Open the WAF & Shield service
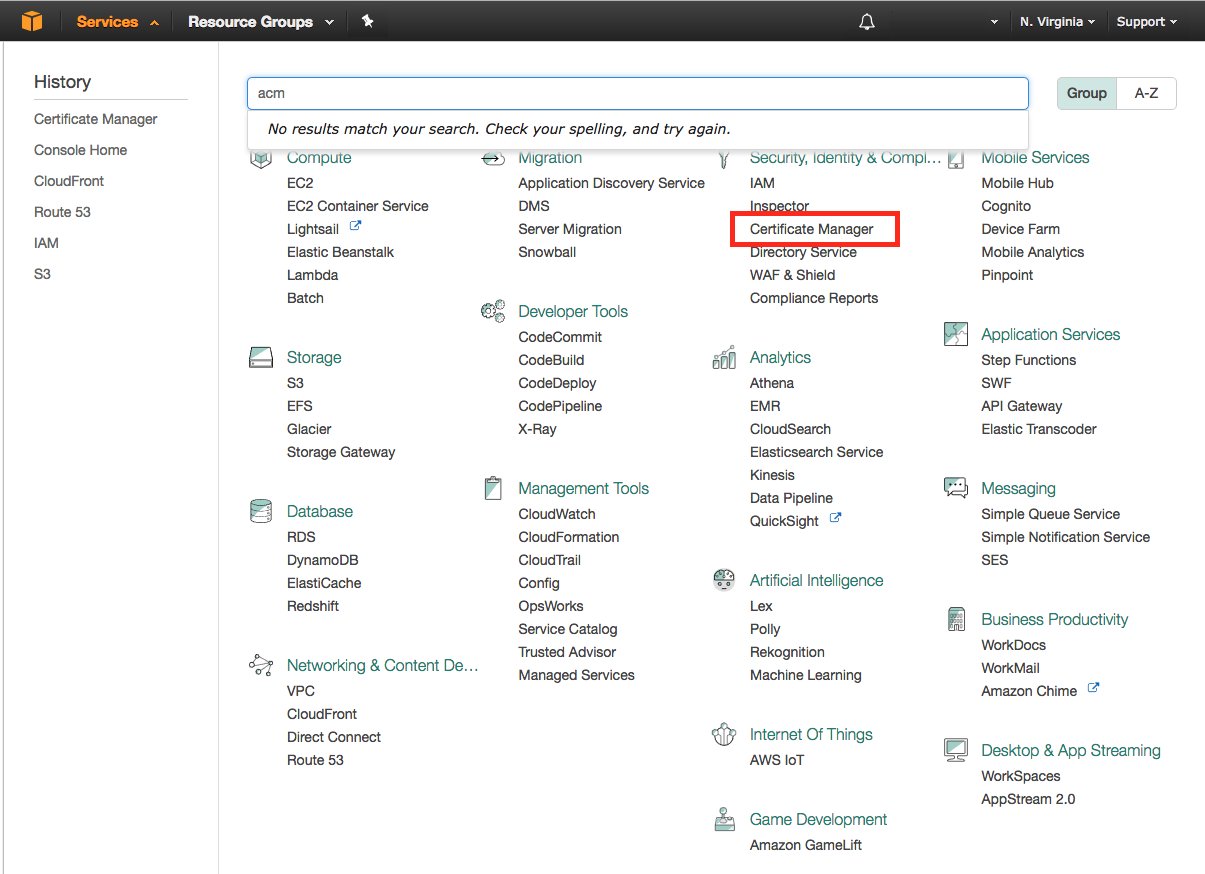The width and height of the screenshot is (1205, 874). [x=793, y=275]
